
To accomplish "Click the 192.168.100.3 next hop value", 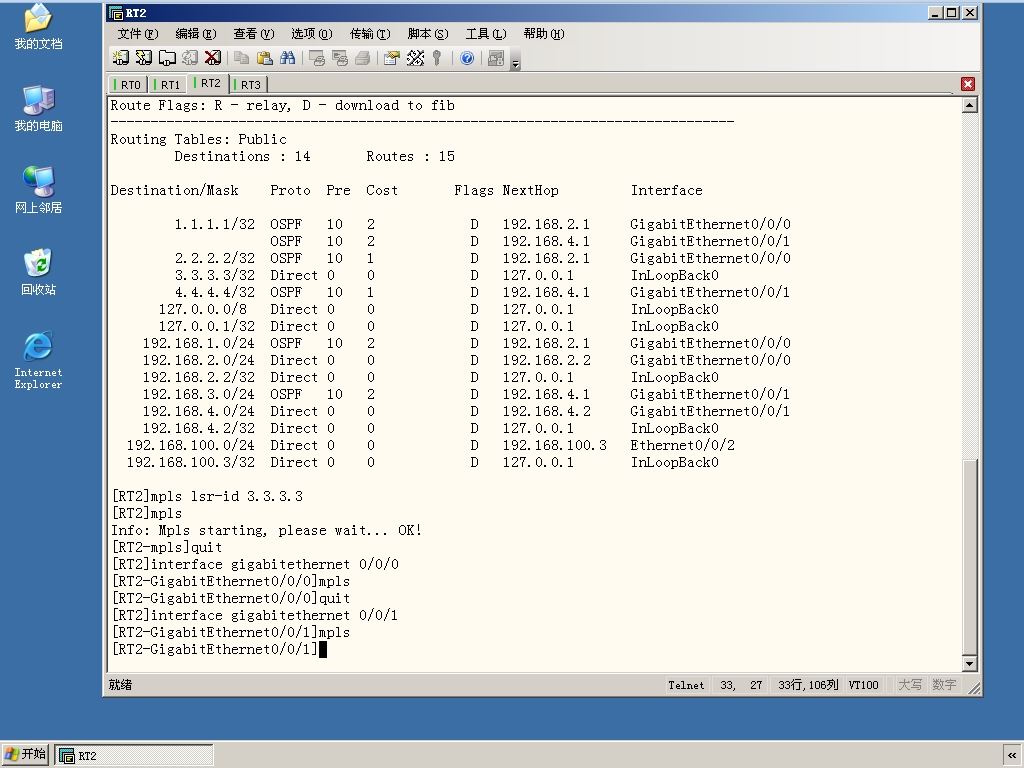I will click(554, 445).
